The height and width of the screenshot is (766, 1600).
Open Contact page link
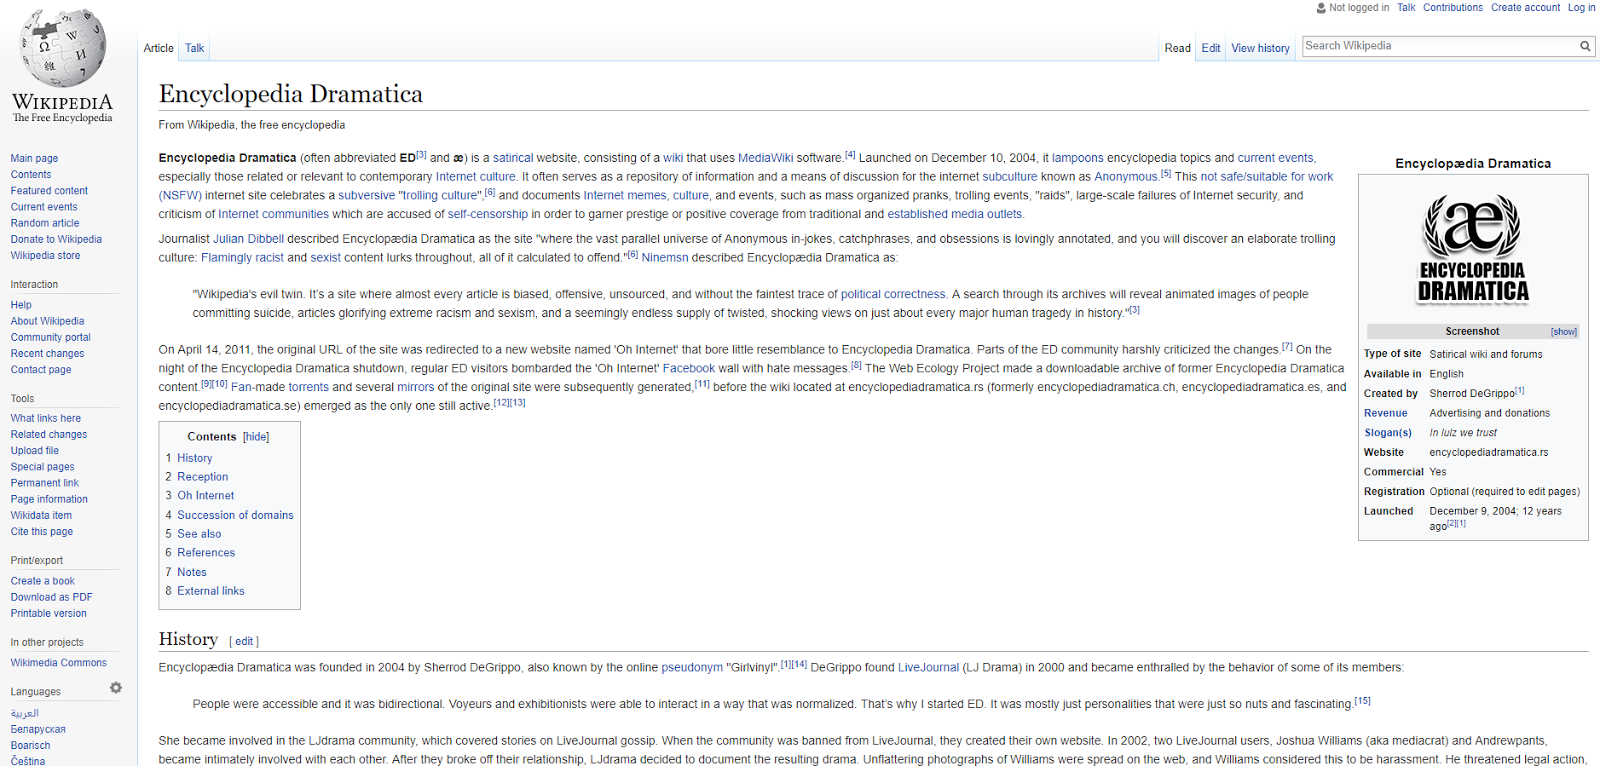(41, 369)
